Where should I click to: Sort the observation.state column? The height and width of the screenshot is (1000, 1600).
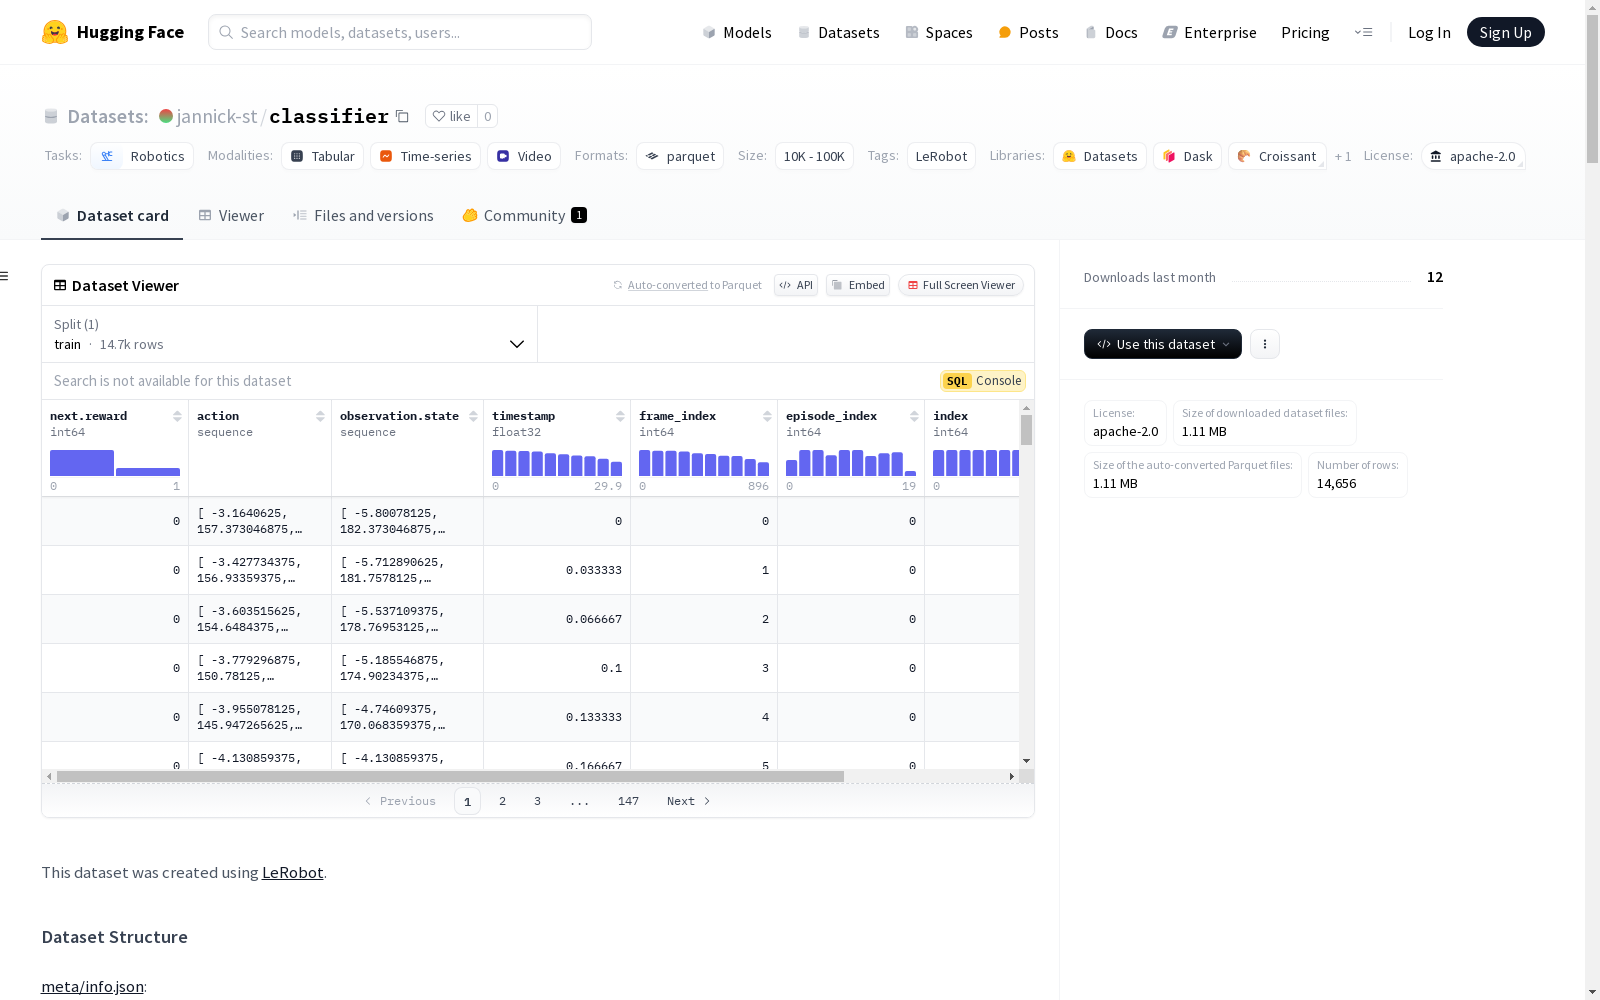[473, 416]
